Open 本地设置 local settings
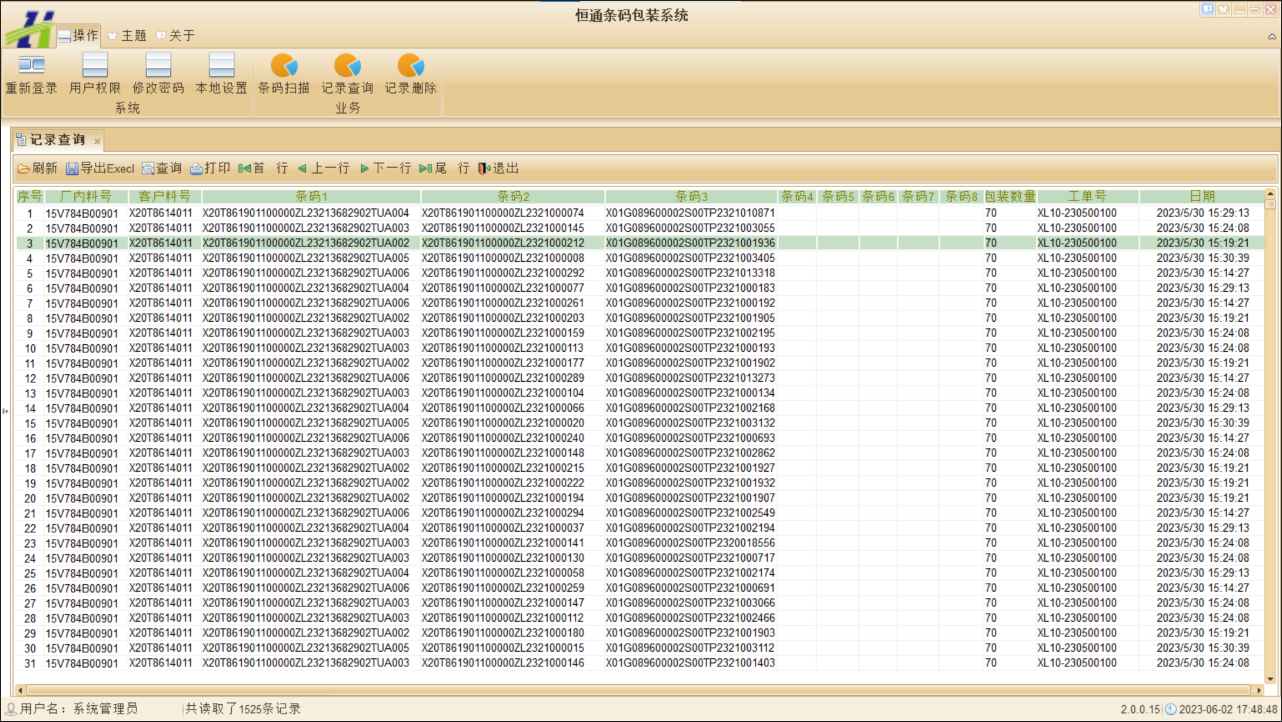1282x722 pixels. (221, 75)
